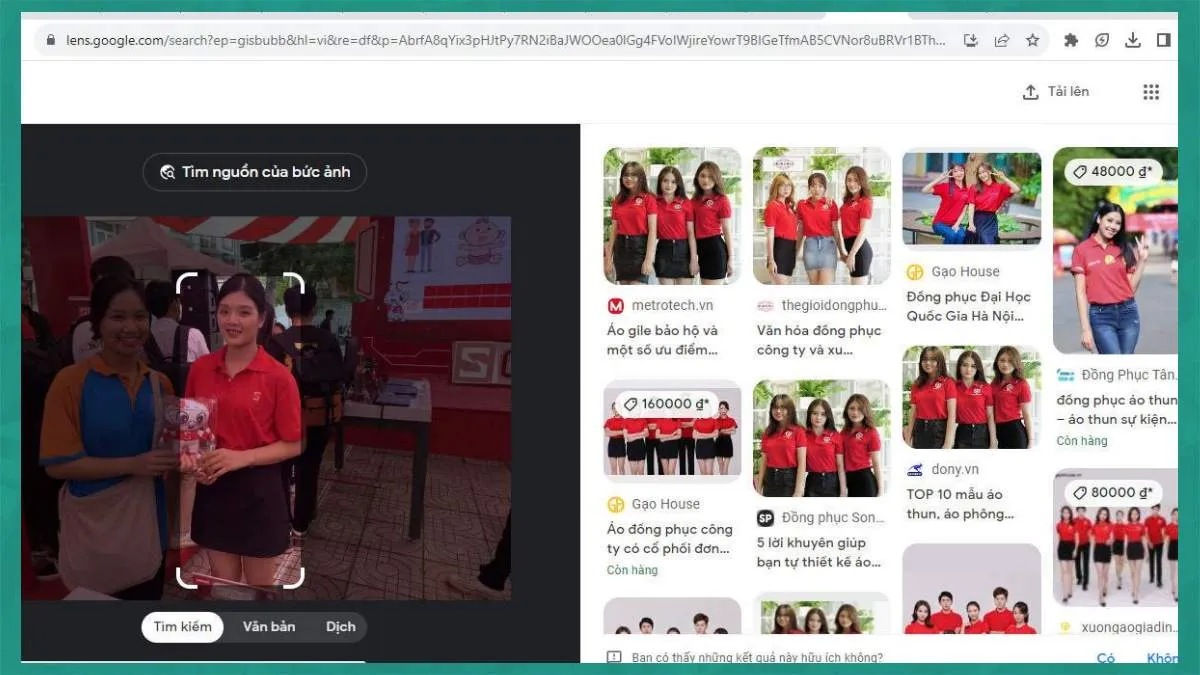Click the lightning extension icon in toolbar

pos(1101,40)
